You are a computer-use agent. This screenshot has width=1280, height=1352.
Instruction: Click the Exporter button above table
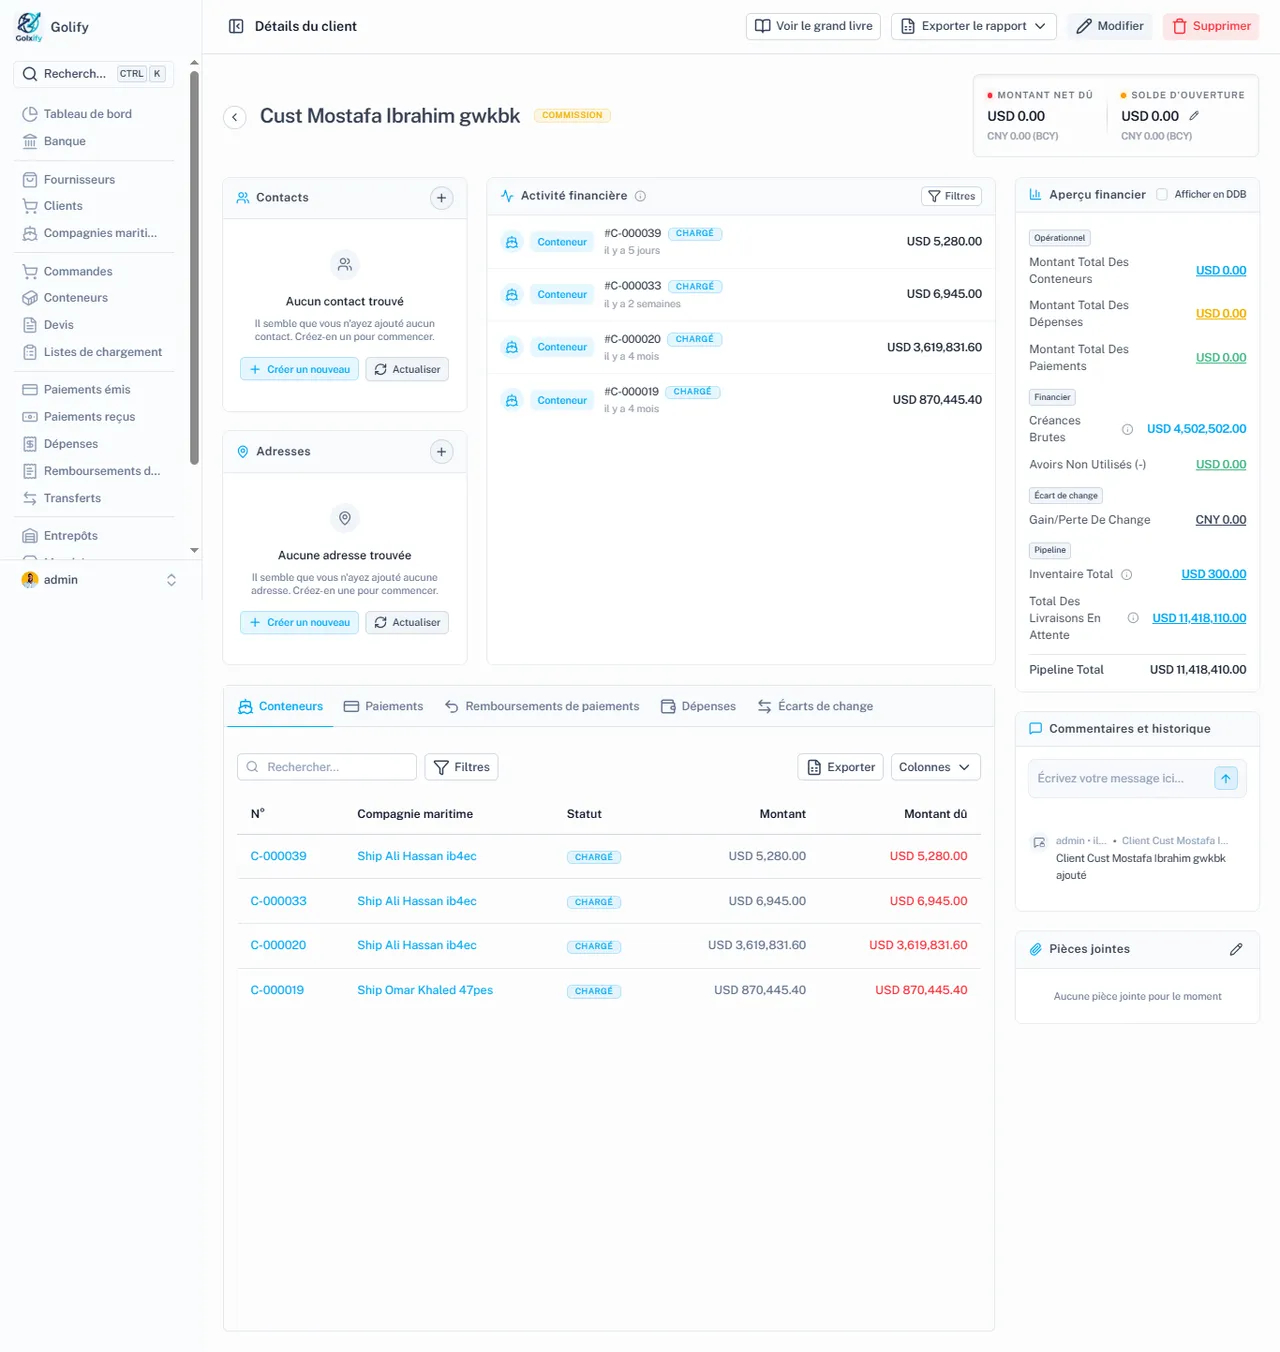click(840, 767)
